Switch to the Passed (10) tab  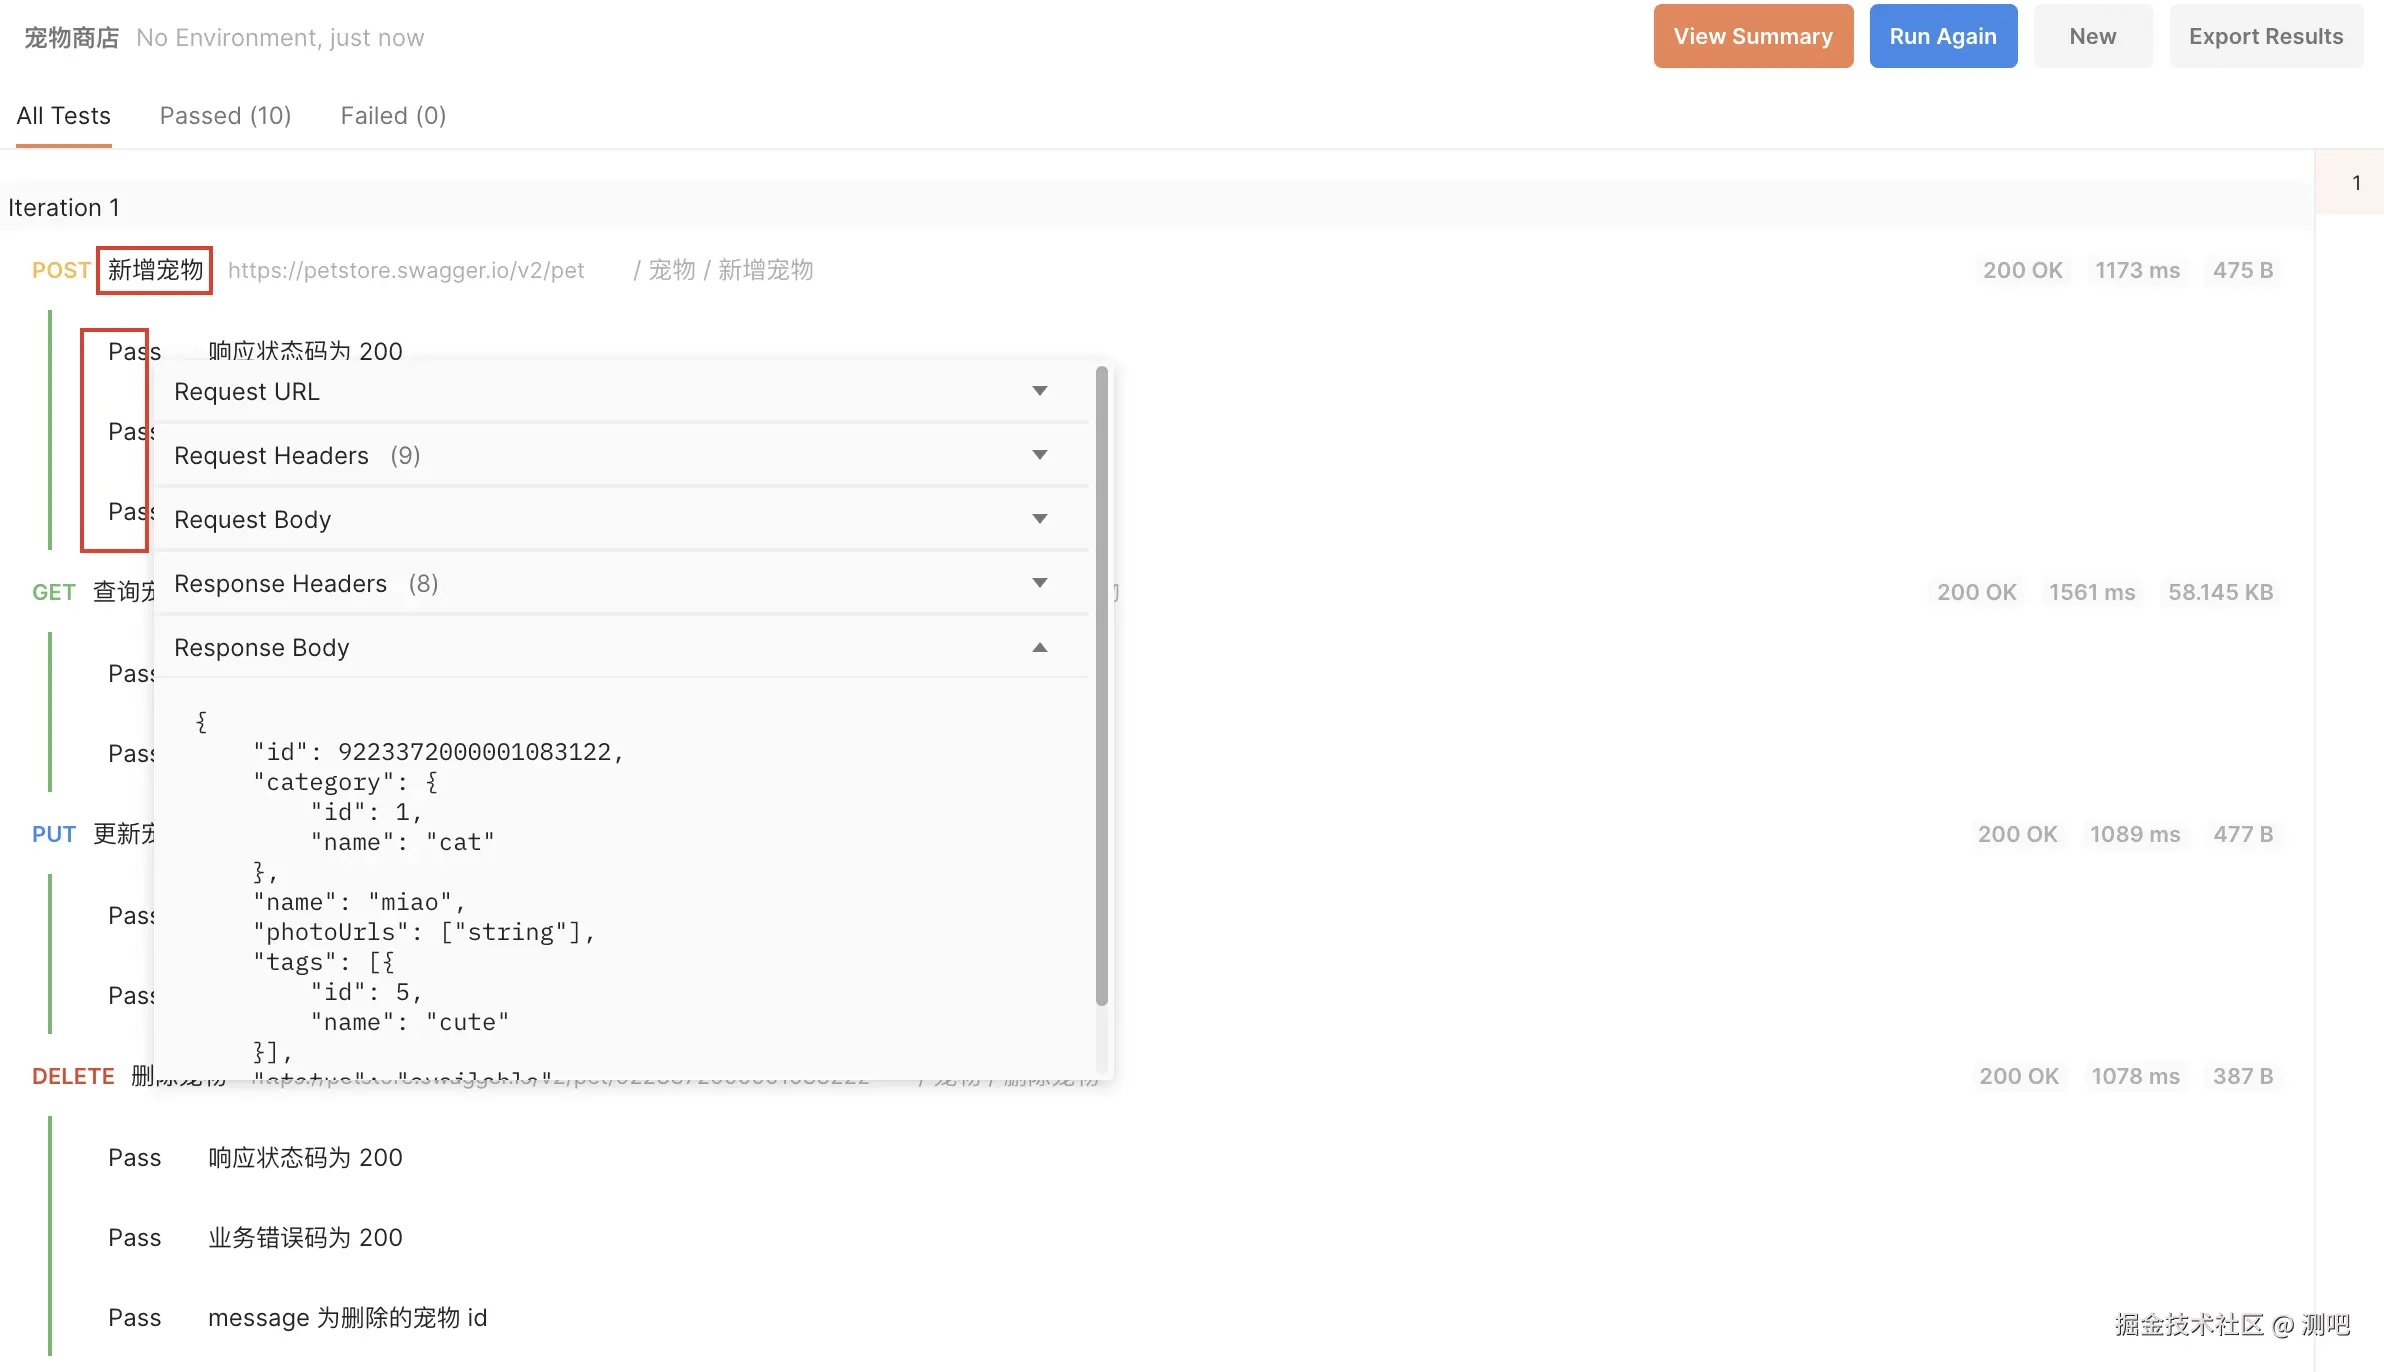(x=225, y=116)
